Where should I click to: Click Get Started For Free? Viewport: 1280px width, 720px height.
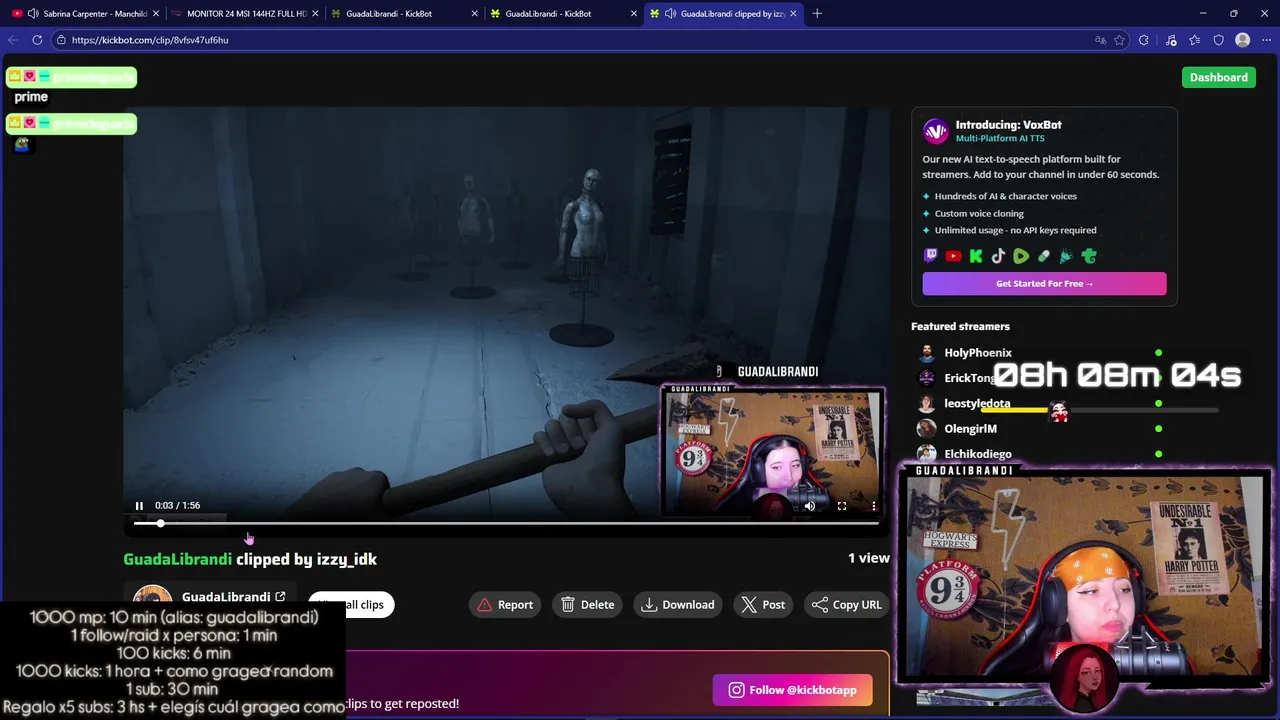pyautogui.click(x=1044, y=284)
